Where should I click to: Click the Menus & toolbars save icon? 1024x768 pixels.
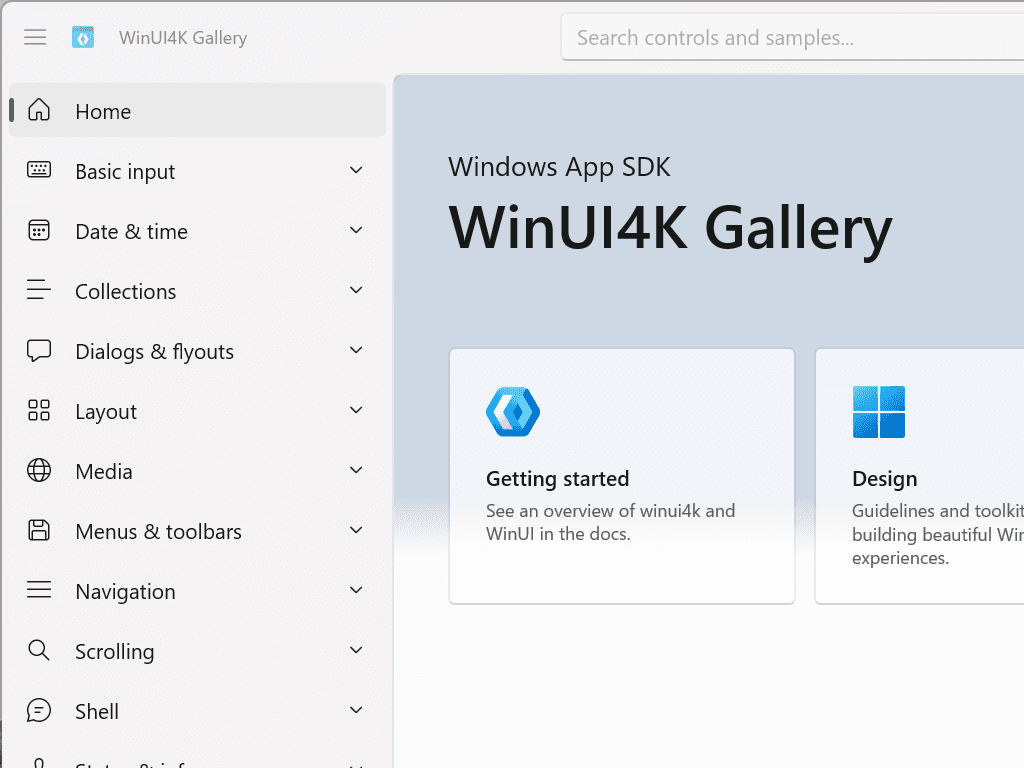coord(39,530)
